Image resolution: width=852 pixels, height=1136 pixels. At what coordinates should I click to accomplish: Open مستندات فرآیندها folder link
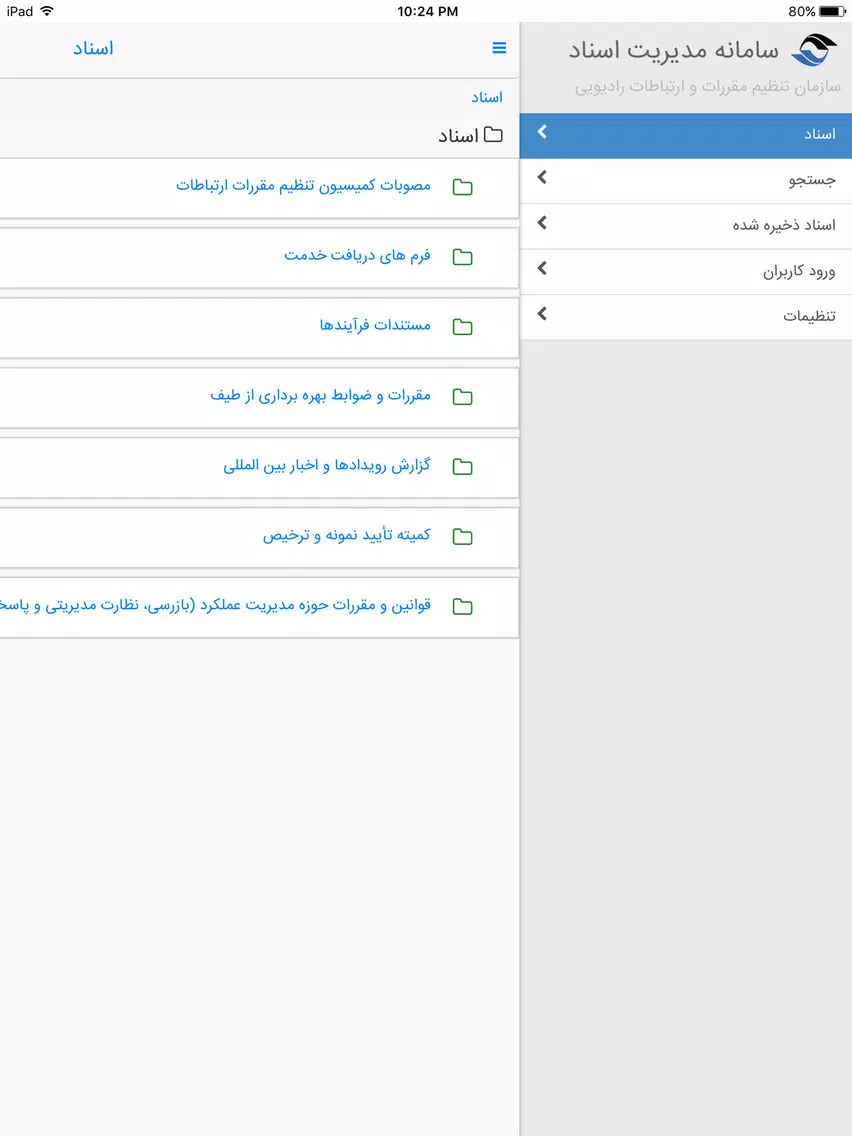(375, 325)
